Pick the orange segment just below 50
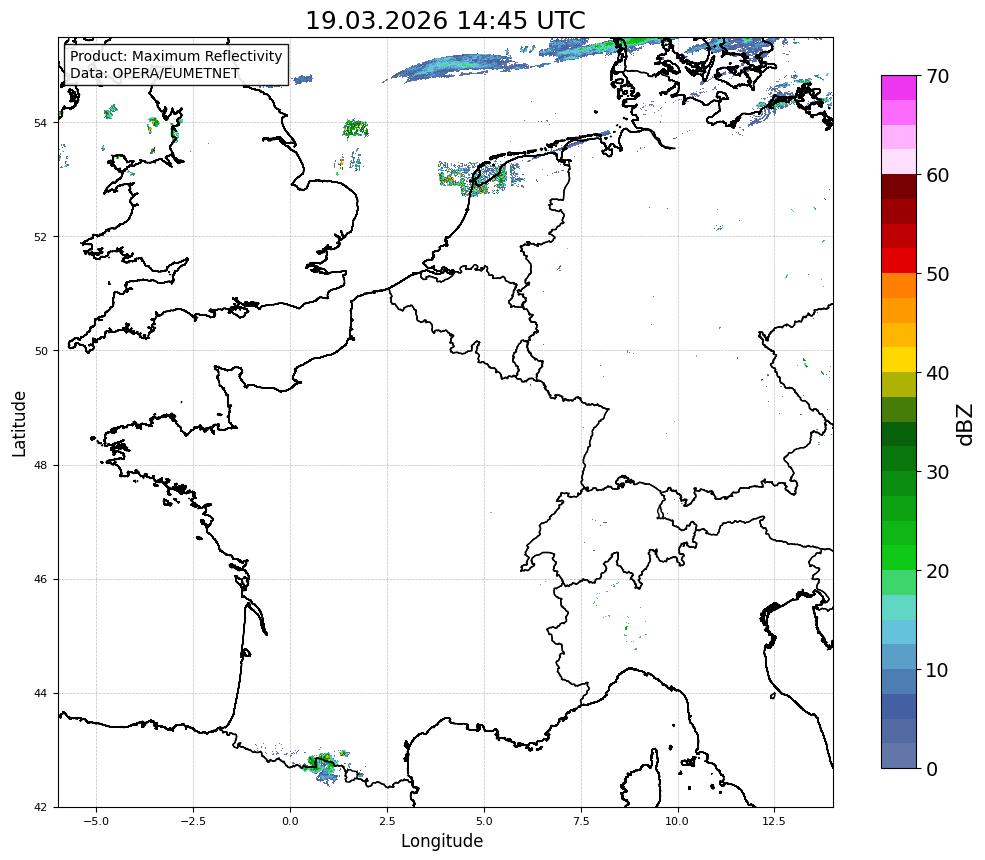The height and width of the screenshot is (860, 985). [898, 285]
